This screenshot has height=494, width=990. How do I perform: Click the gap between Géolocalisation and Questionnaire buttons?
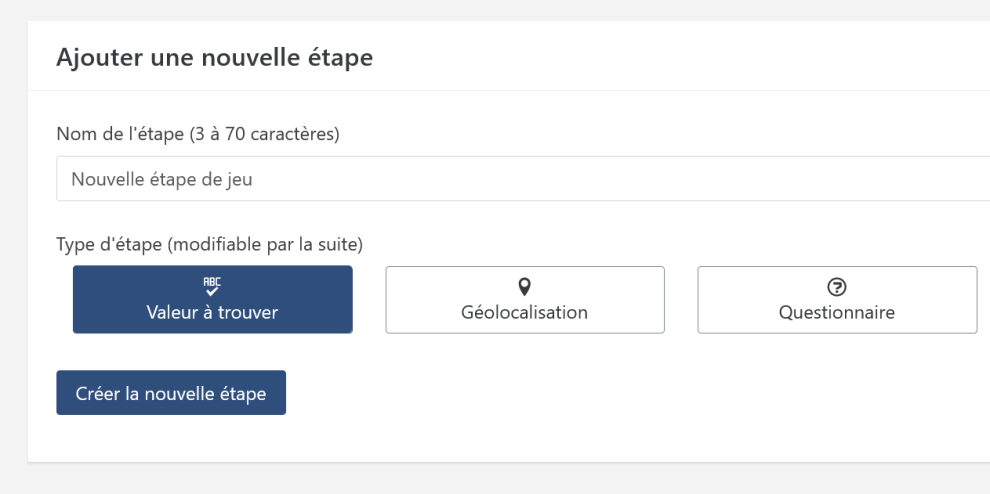681,299
